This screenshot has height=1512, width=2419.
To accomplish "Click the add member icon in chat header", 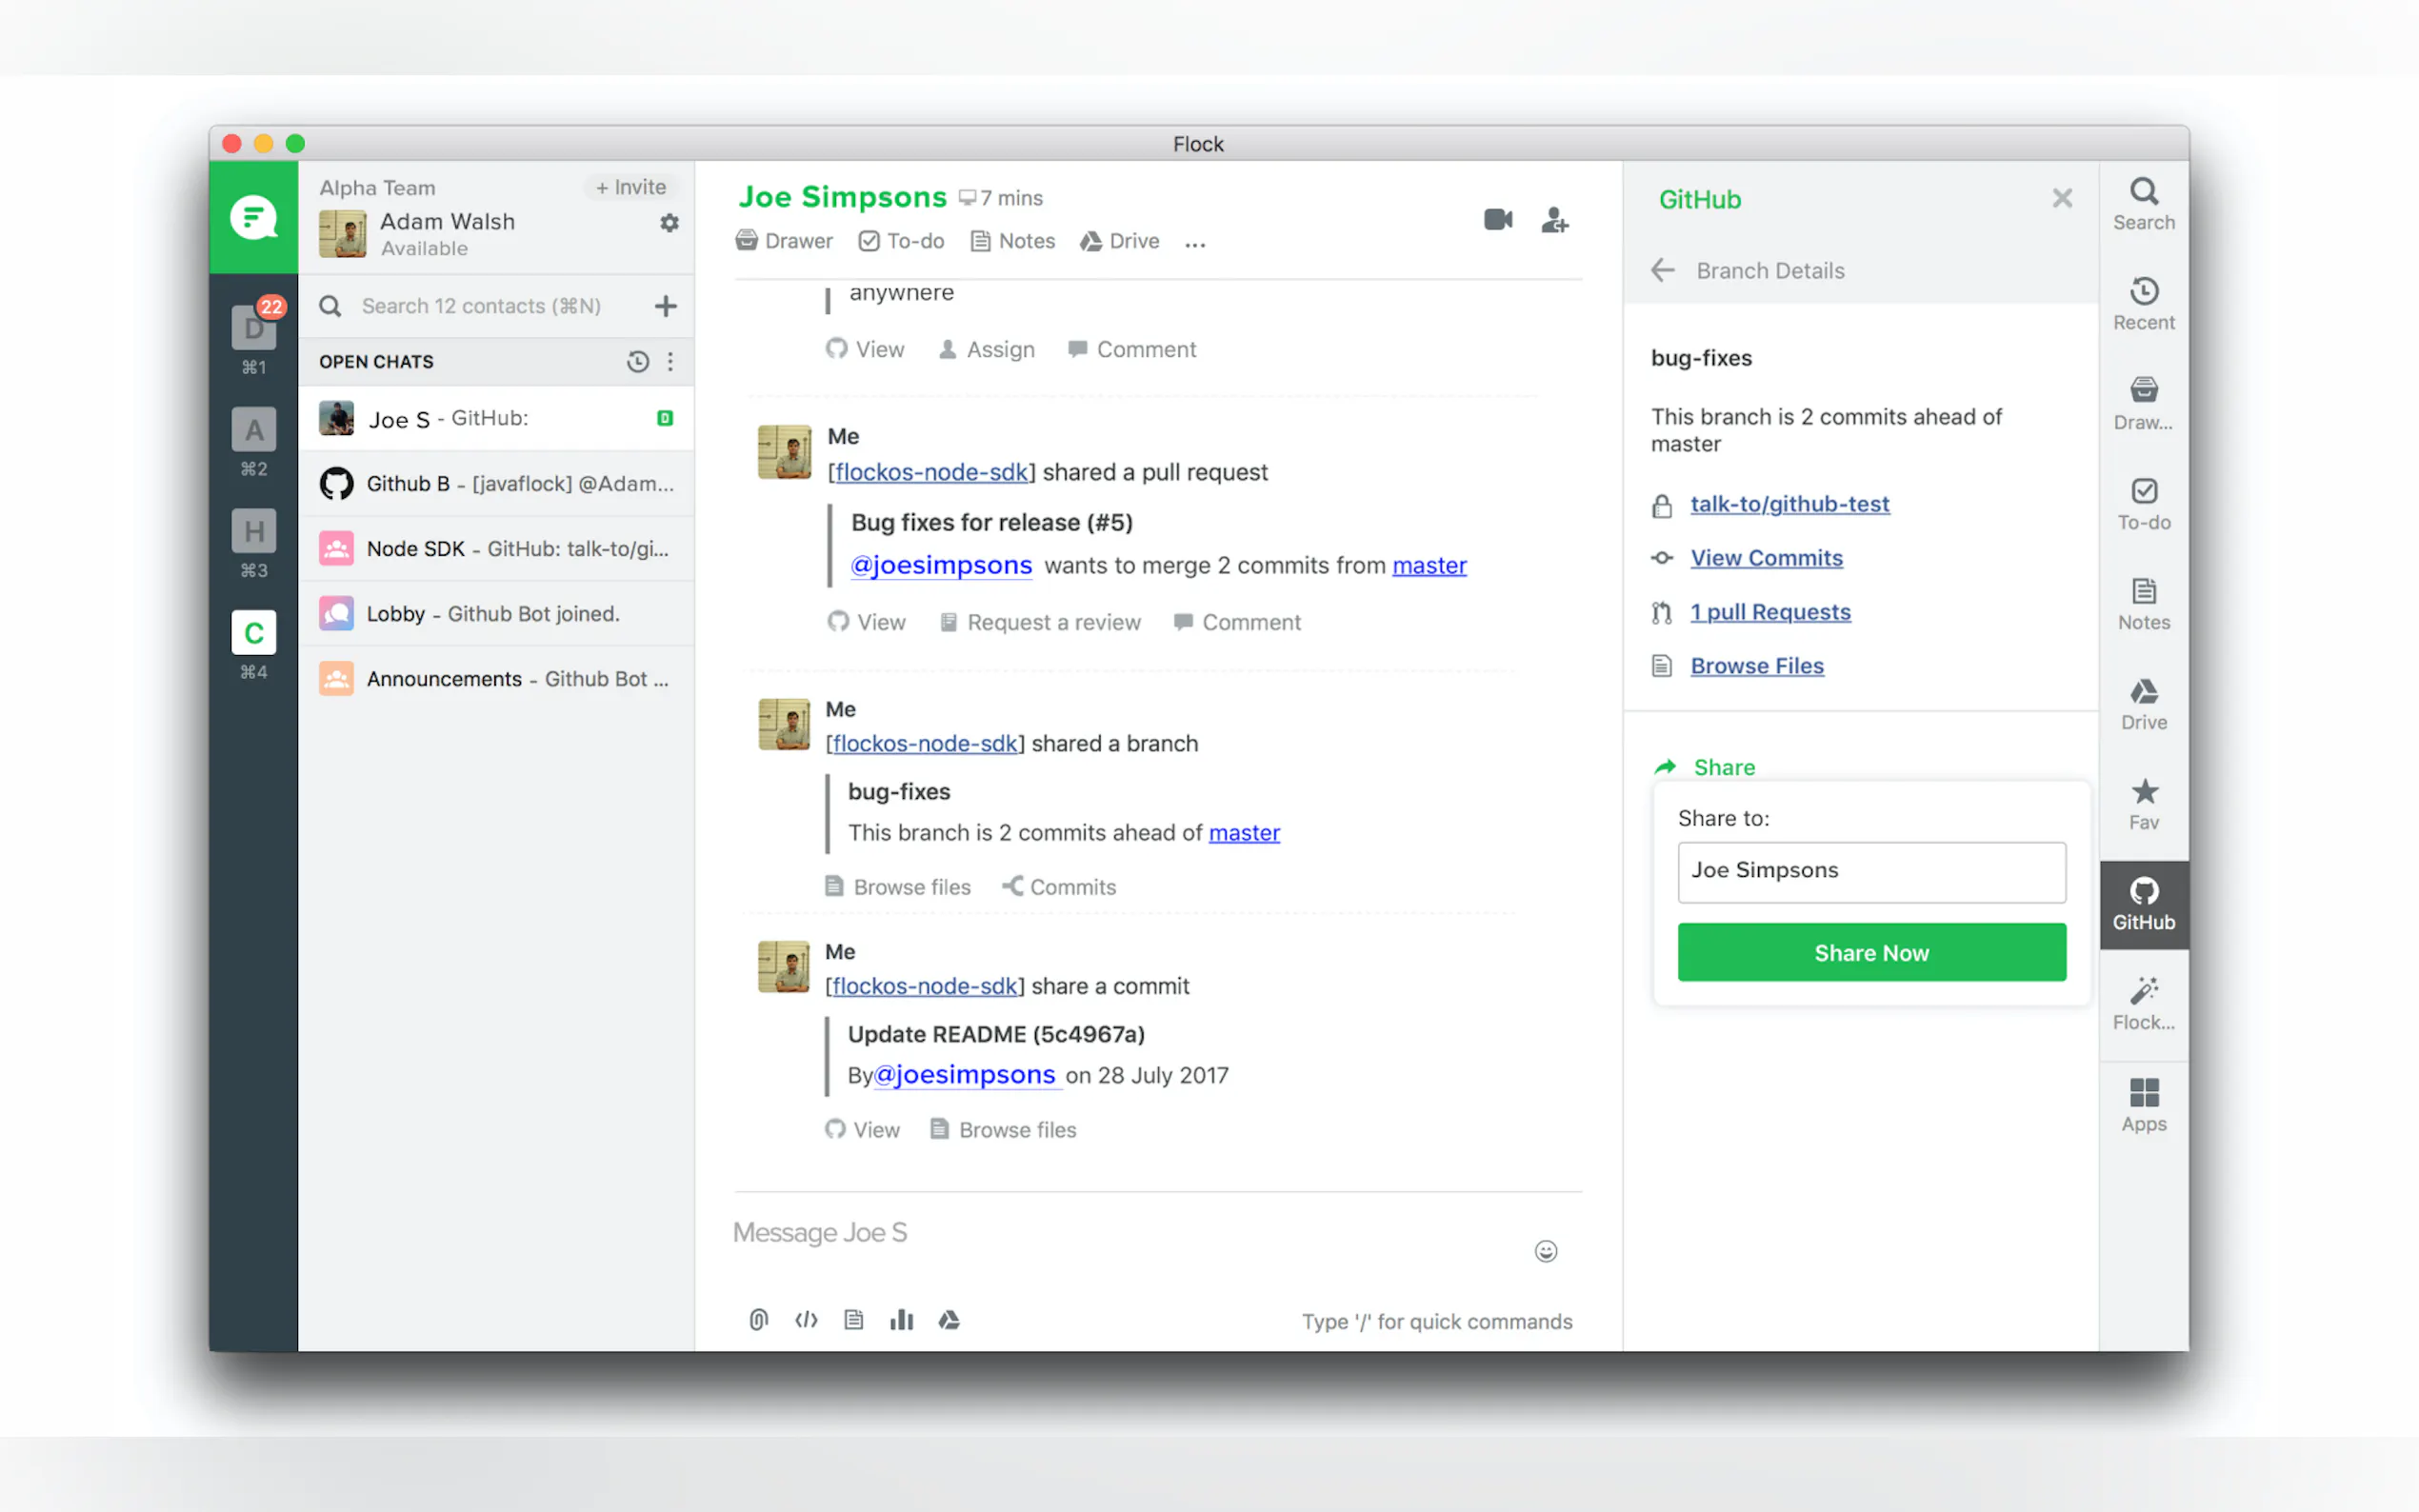I will (x=1554, y=219).
